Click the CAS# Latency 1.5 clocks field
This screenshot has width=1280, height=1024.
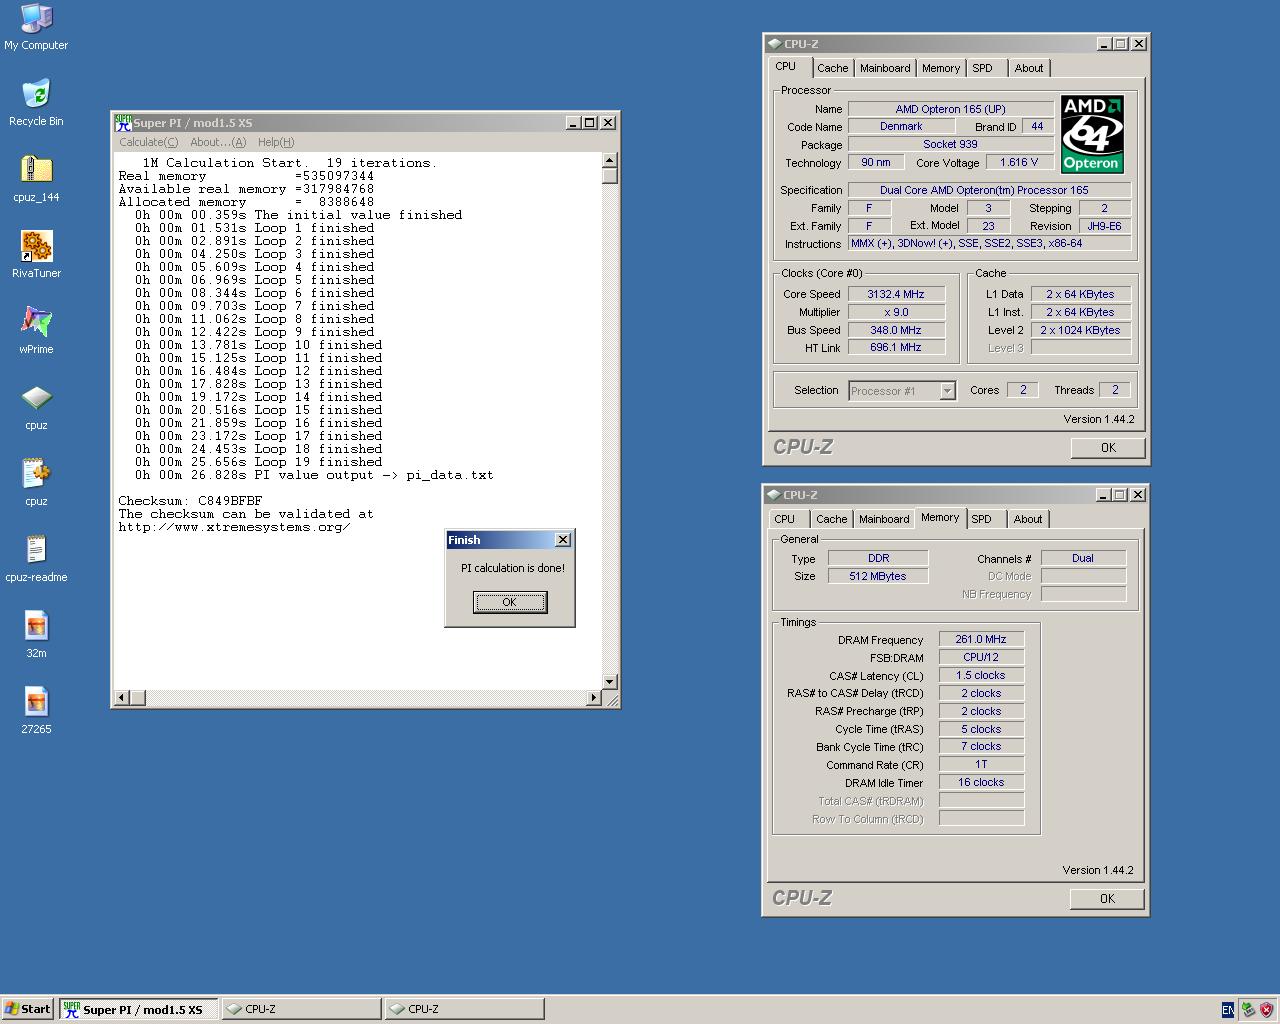coord(981,675)
